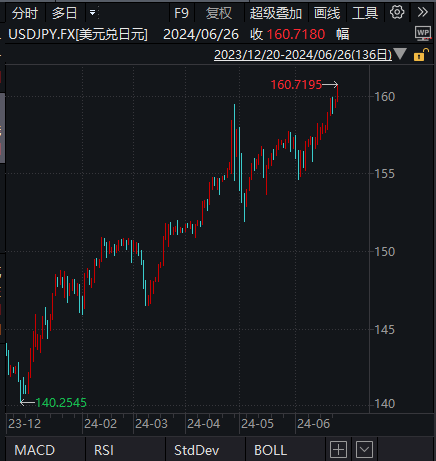
Task: Switch to 分时 intraday tab
Action: (x=25, y=13)
